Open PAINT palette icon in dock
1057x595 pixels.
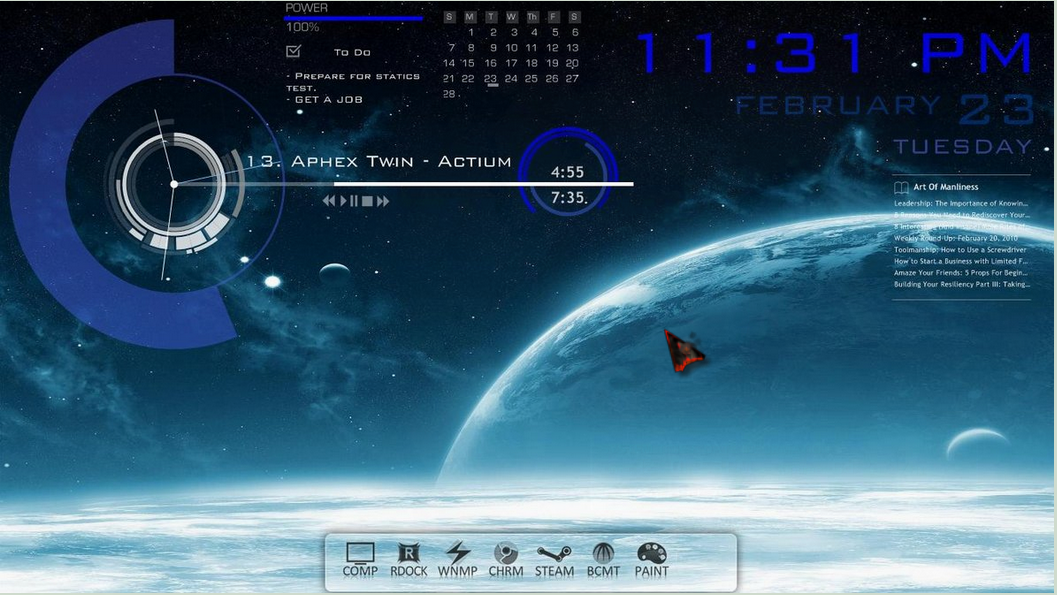(x=652, y=559)
